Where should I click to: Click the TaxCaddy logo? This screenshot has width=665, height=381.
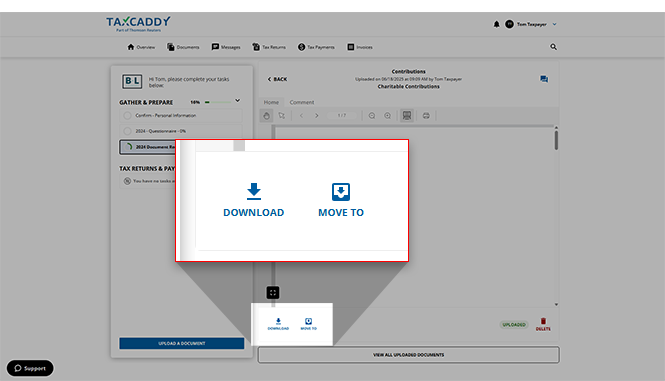[x=138, y=24]
